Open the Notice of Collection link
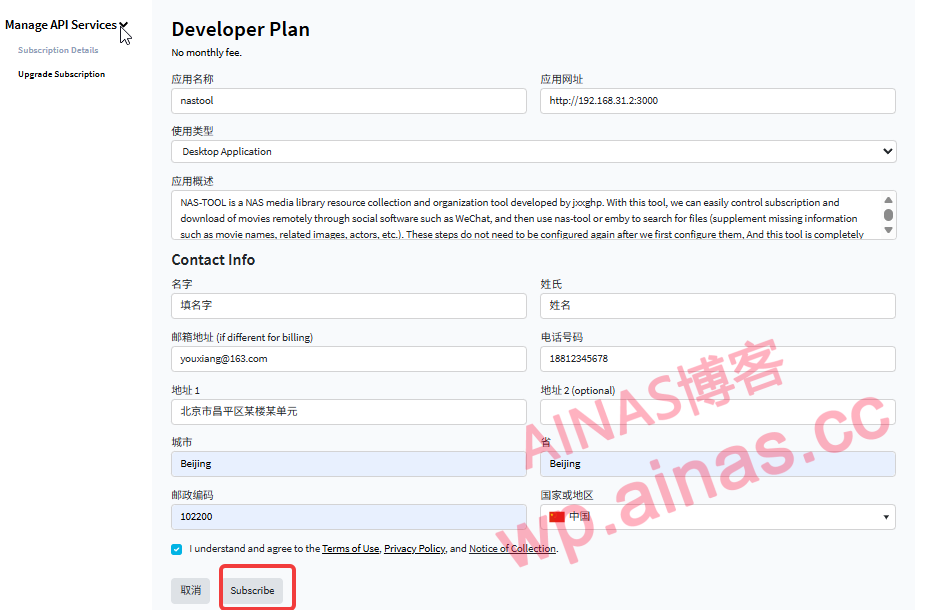Viewport: 939px width, 610px height. pos(512,548)
